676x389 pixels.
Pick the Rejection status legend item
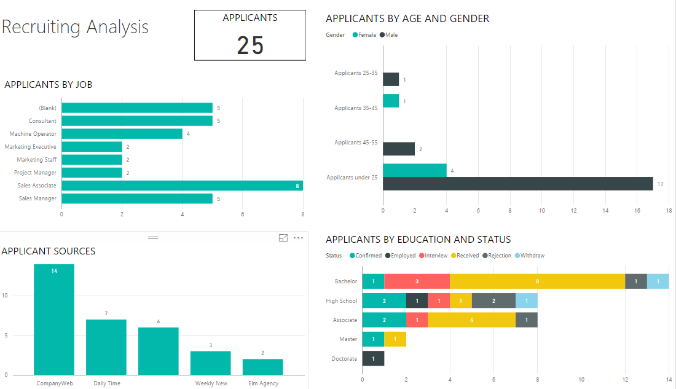[497, 256]
